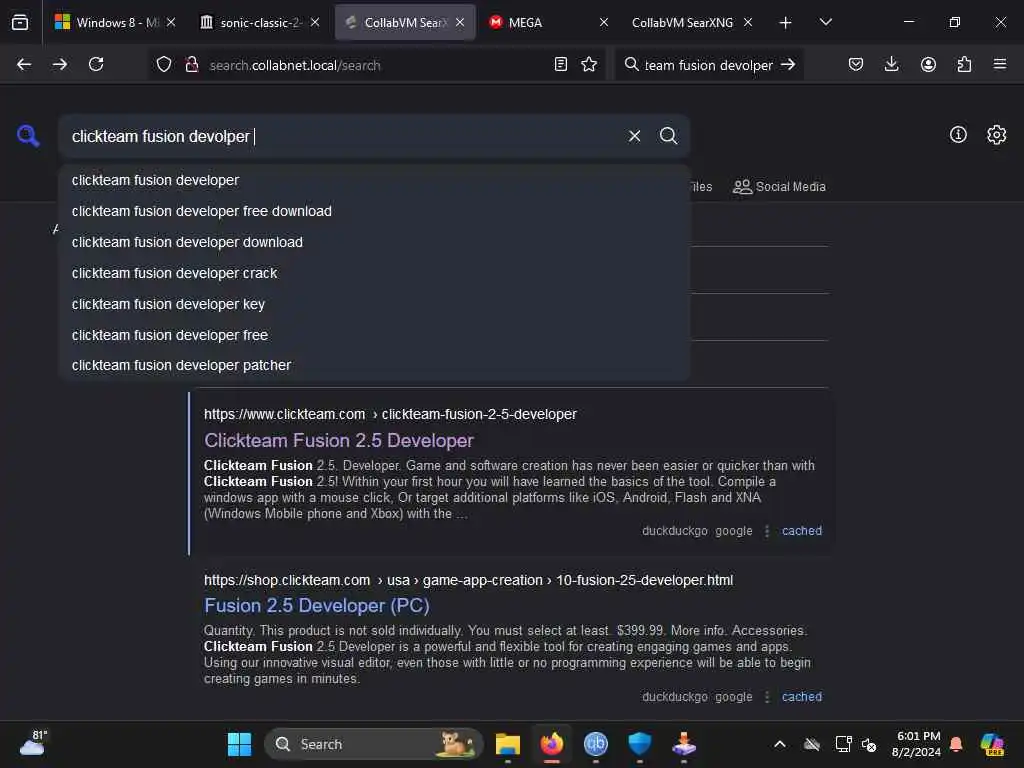Open File Explorer from taskbar
Image resolution: width=1024 pixels, height=768 pixels.
[507, 744]
